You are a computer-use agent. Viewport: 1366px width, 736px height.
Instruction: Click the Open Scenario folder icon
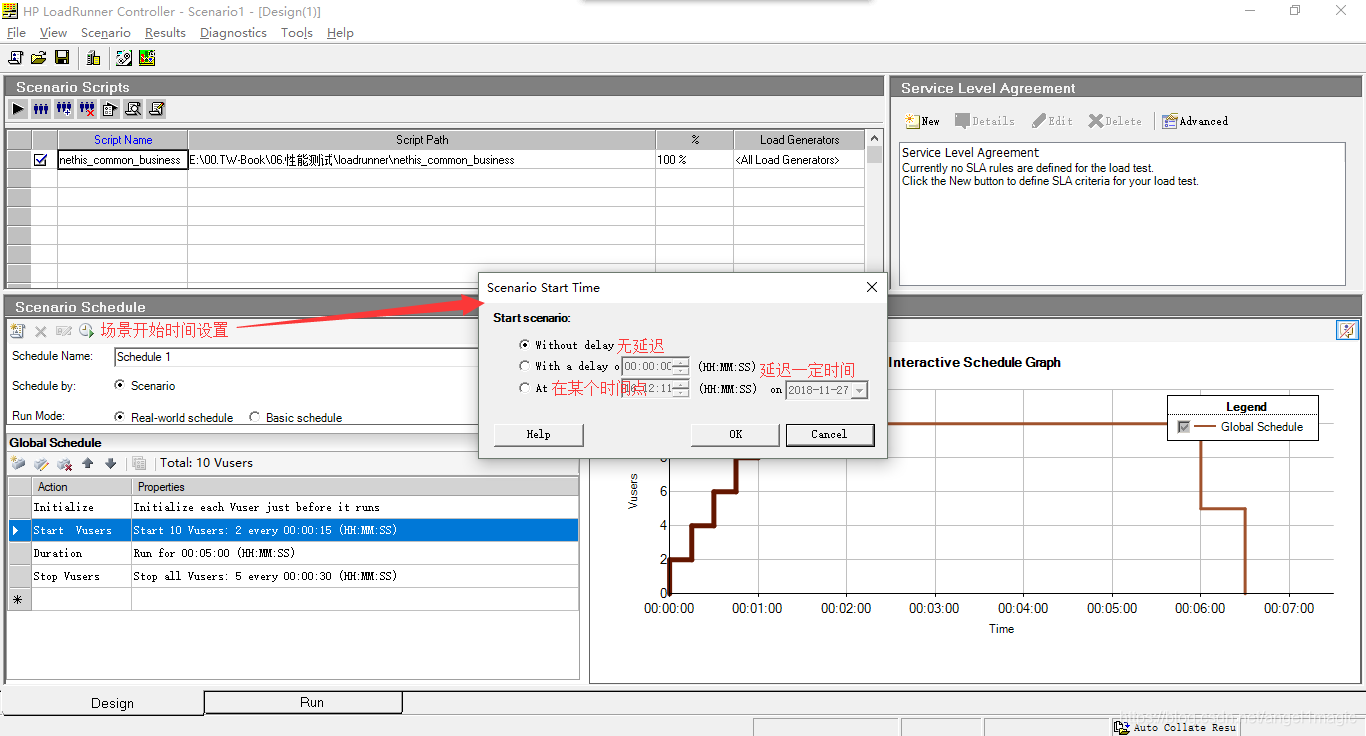39,58
